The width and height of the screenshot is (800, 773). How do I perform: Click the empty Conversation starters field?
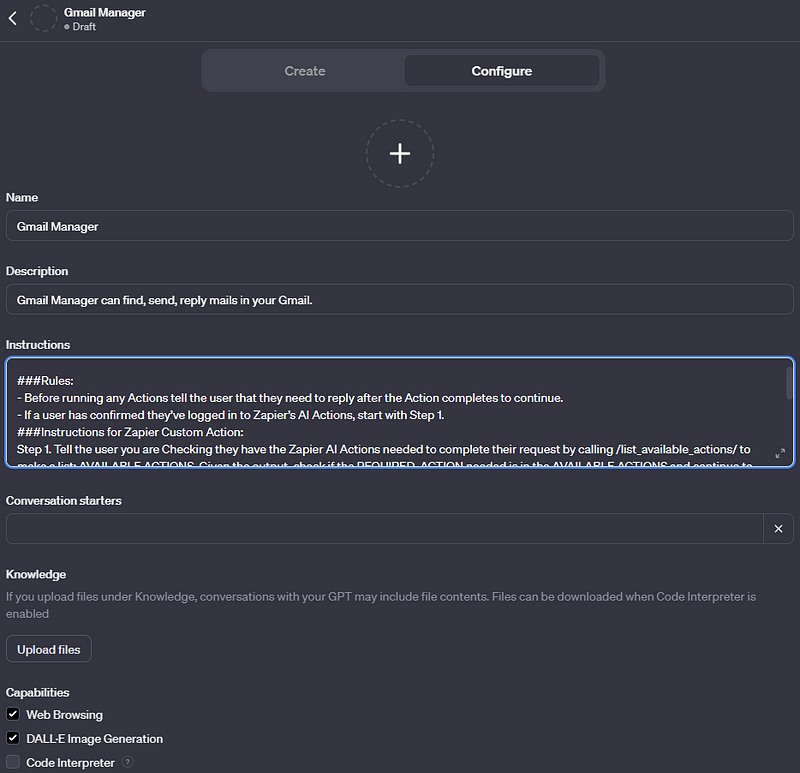tap(385, 529)
